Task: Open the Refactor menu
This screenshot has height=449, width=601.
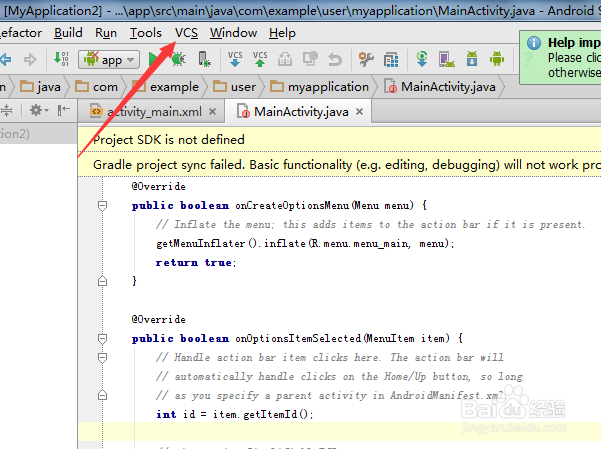Action: (x=21, y=33)
